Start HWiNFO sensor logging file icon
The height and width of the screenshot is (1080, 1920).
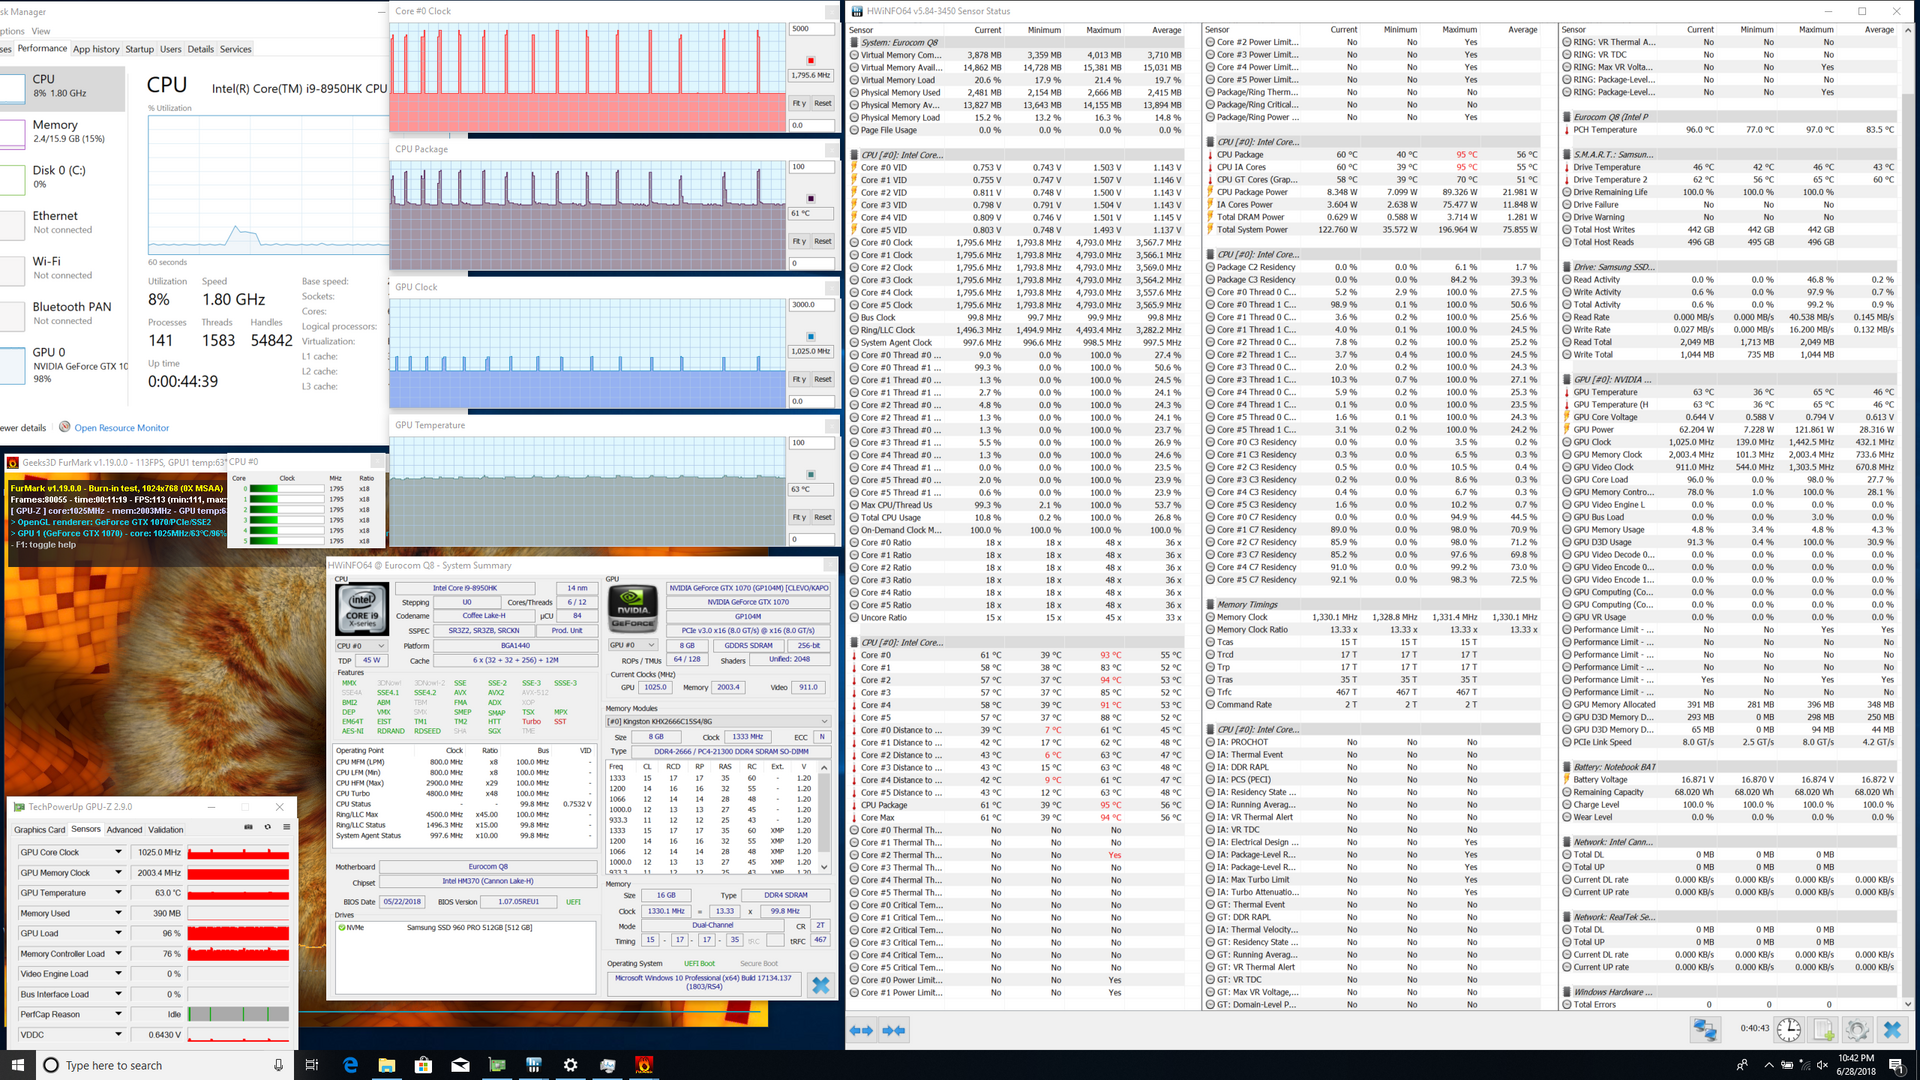point(1823,1029)
